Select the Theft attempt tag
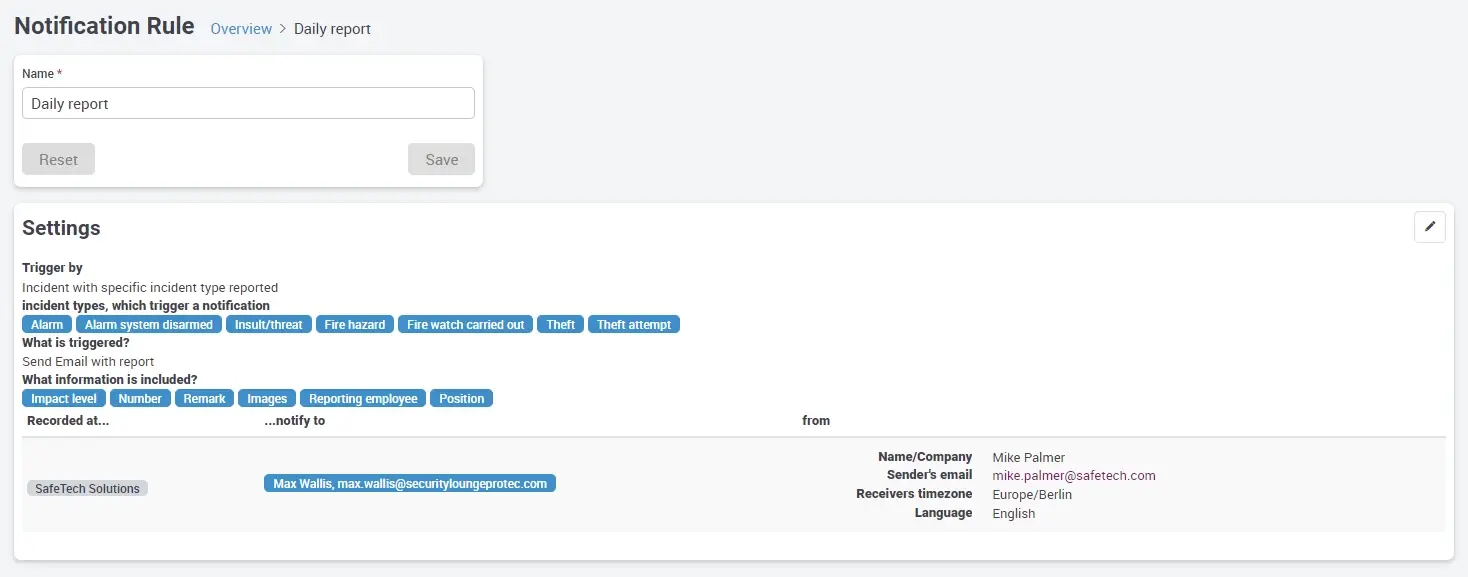1468x577 pixels. pos(634,325)
